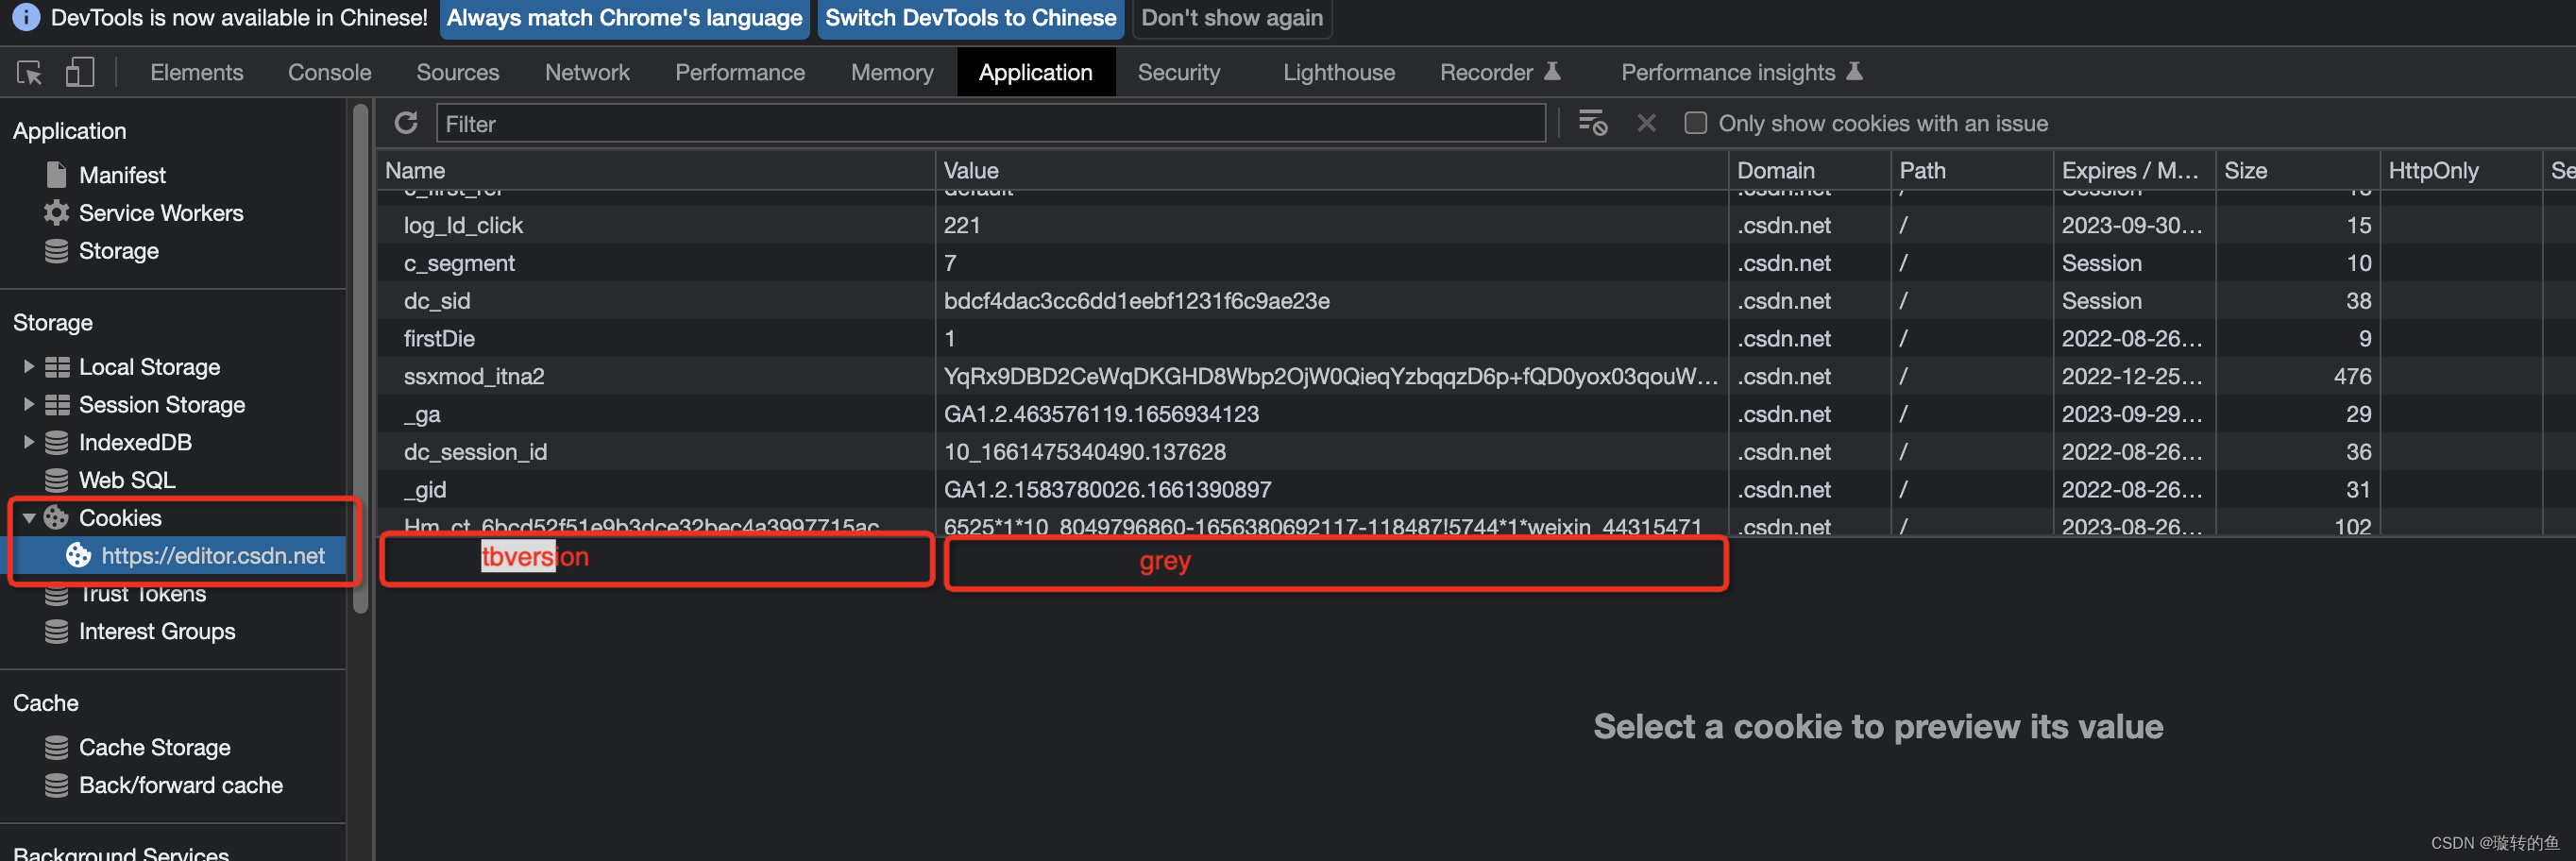Click value bdcf4dac3cc6dd1eebf1231f6c9ae23e
2576x861 pixels.
point(1136,301)
